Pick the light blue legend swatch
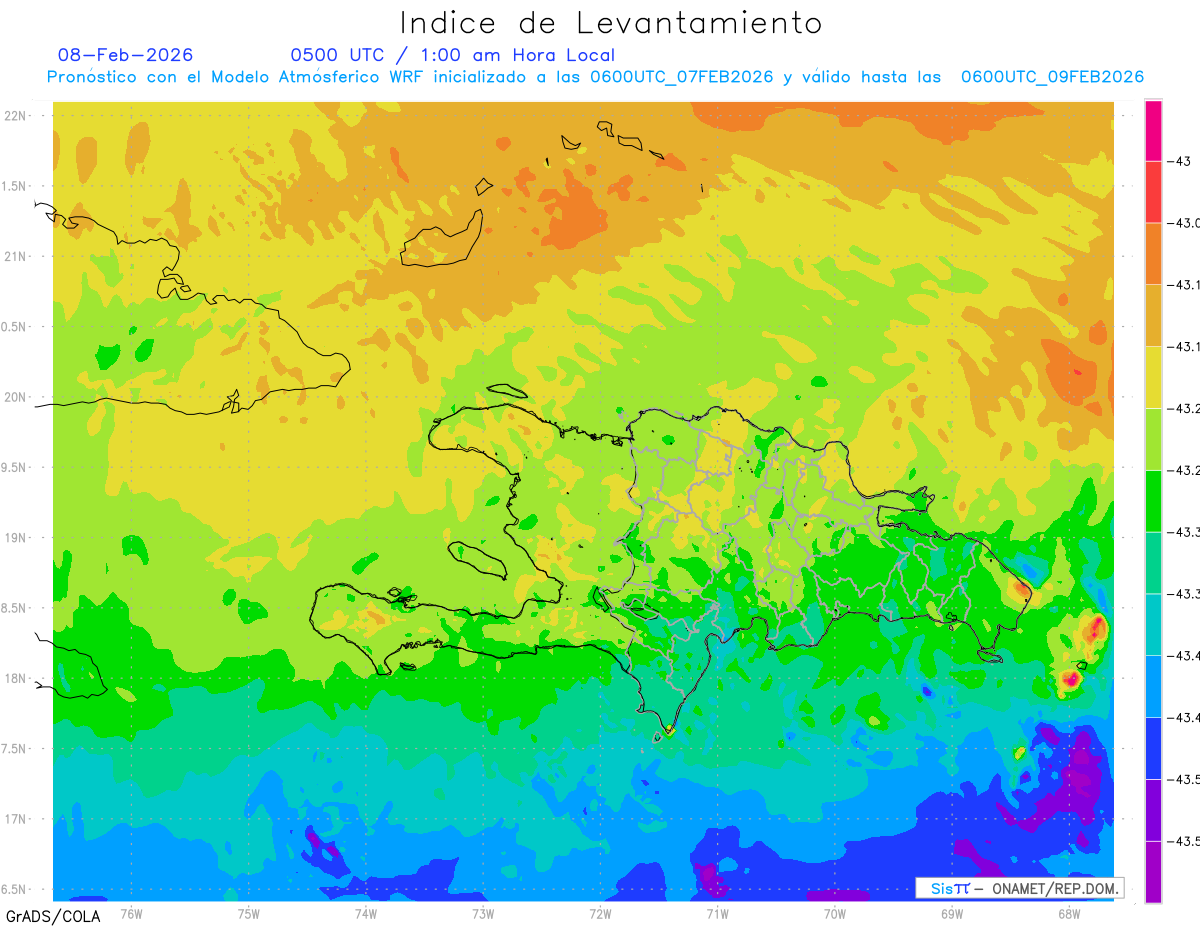1200x927 pixels. tap(1153, 686)
